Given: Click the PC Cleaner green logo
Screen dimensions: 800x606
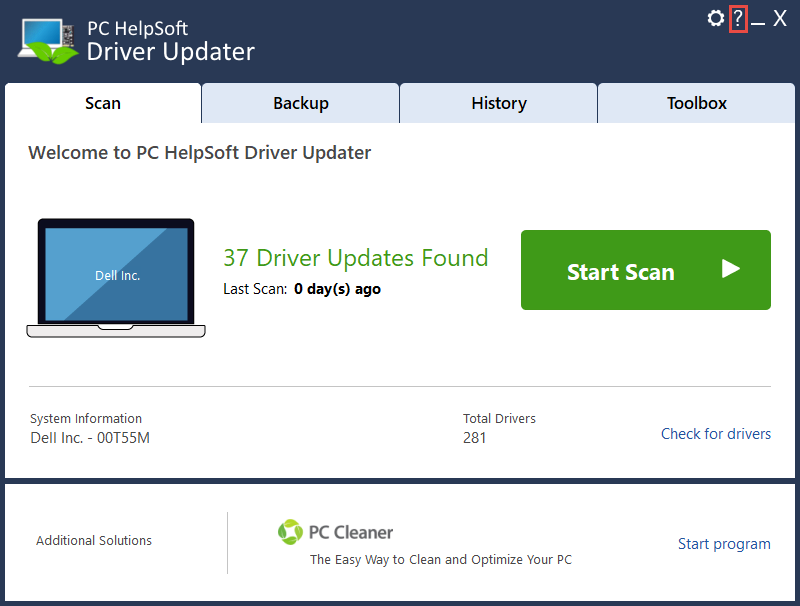Looking at the screenshot, I should (x=290, y=532).
